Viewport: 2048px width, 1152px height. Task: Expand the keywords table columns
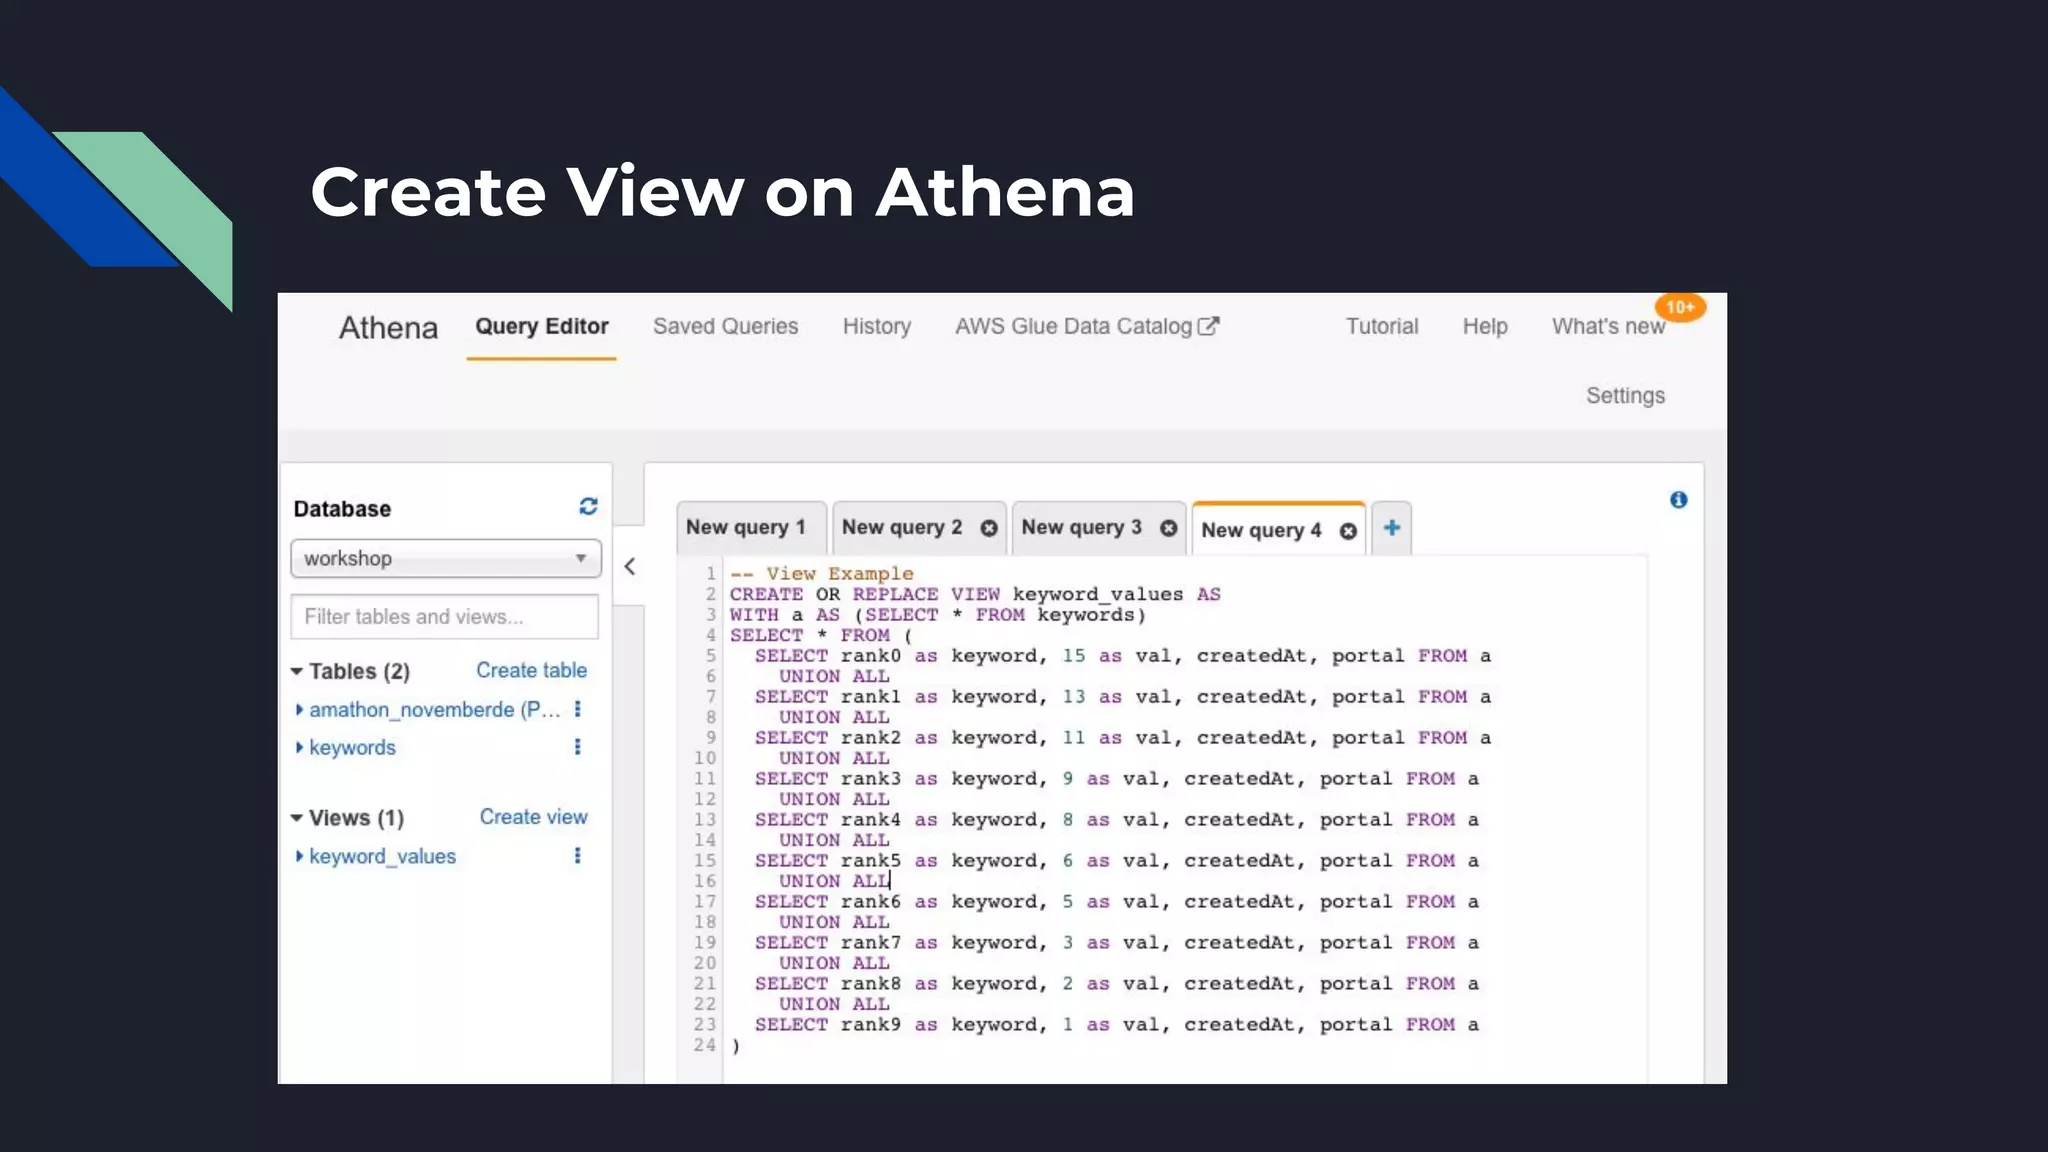click(x=299, y=747)
